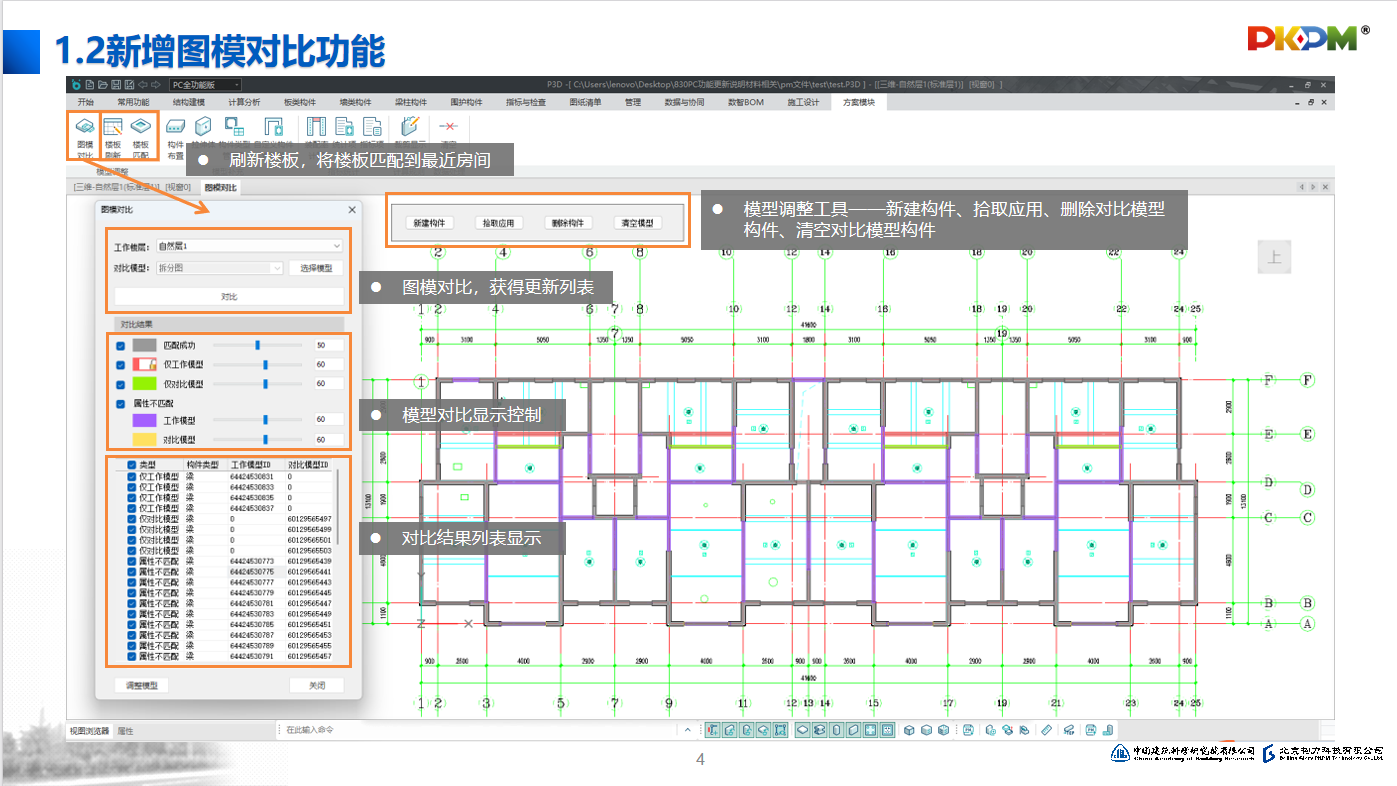
Task: Switch to the 结构建模 tab
Action: (188, 102)
